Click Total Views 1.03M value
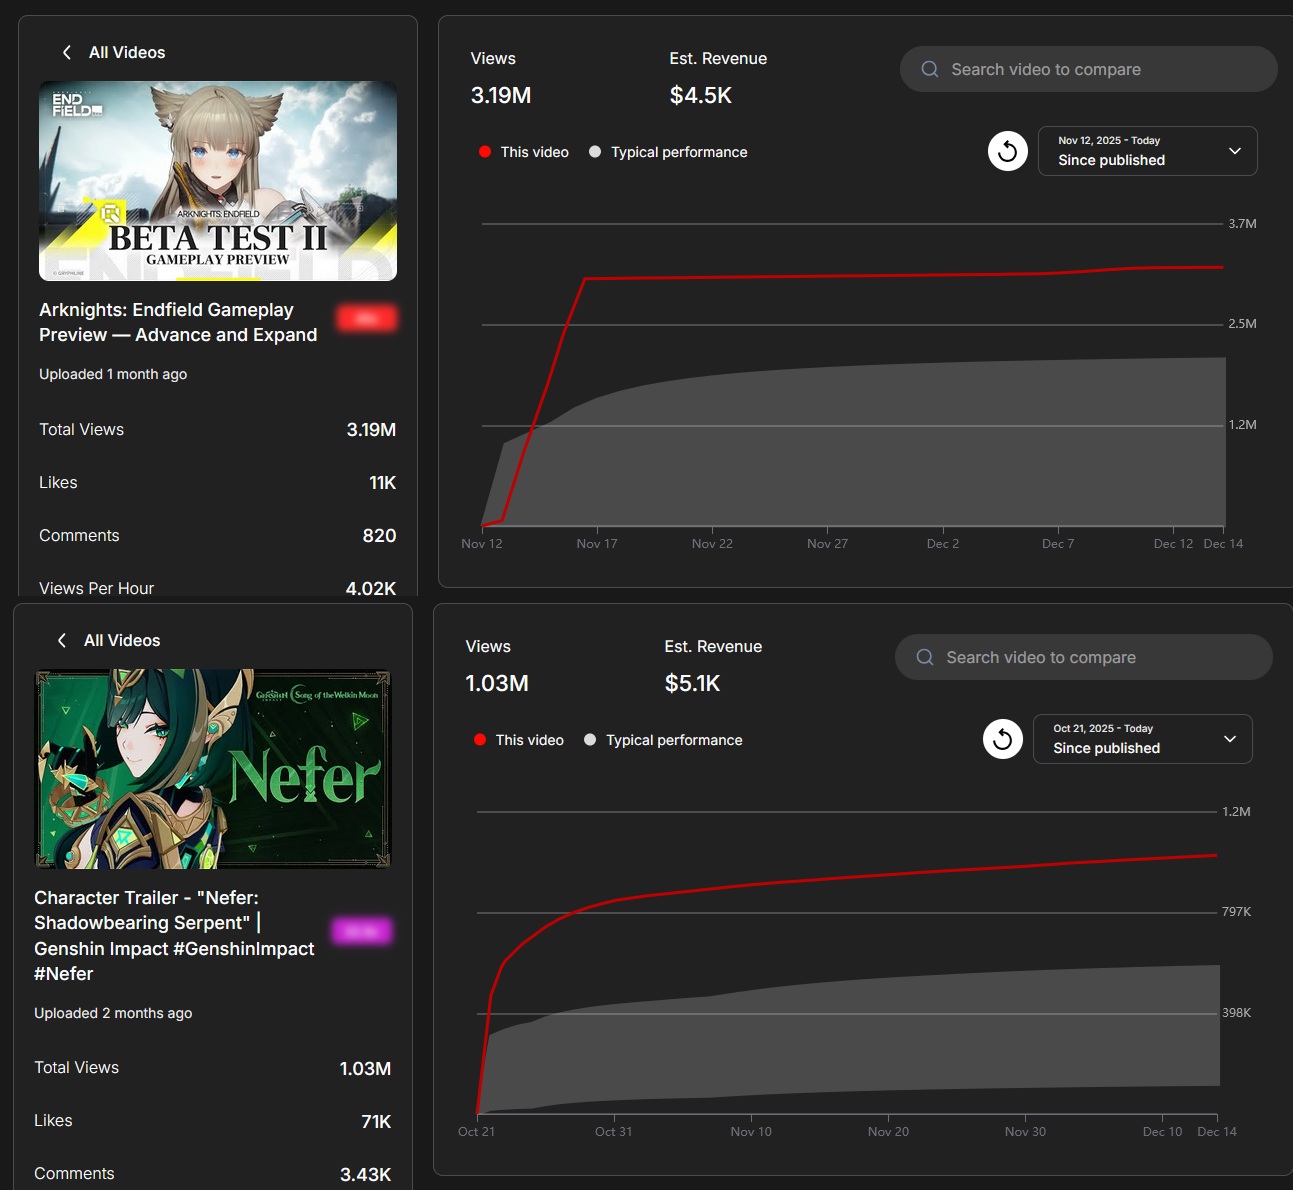This screenshot has width=1293, height=1190. tap(365, 1068)
